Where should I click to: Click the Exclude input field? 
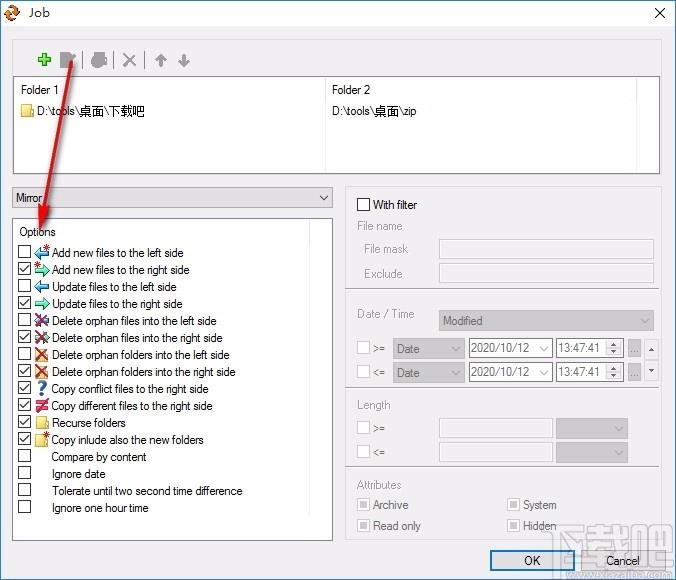(x=546, y=273)
